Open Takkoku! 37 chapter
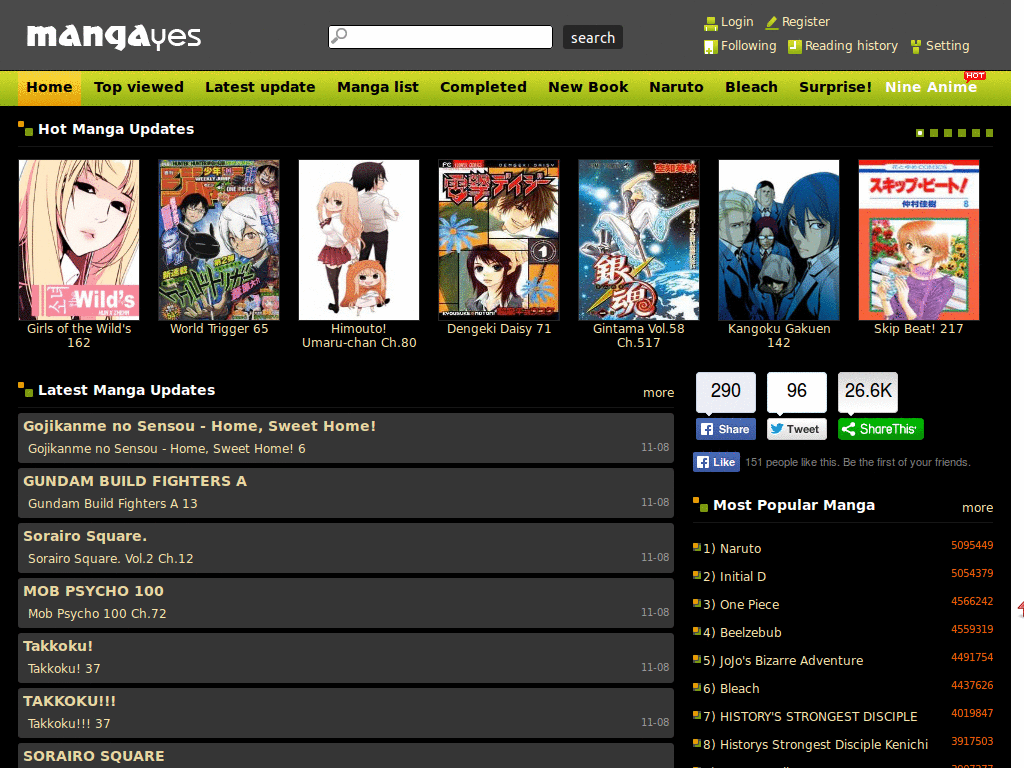The image size is (1024, 768). click(64, 668)
